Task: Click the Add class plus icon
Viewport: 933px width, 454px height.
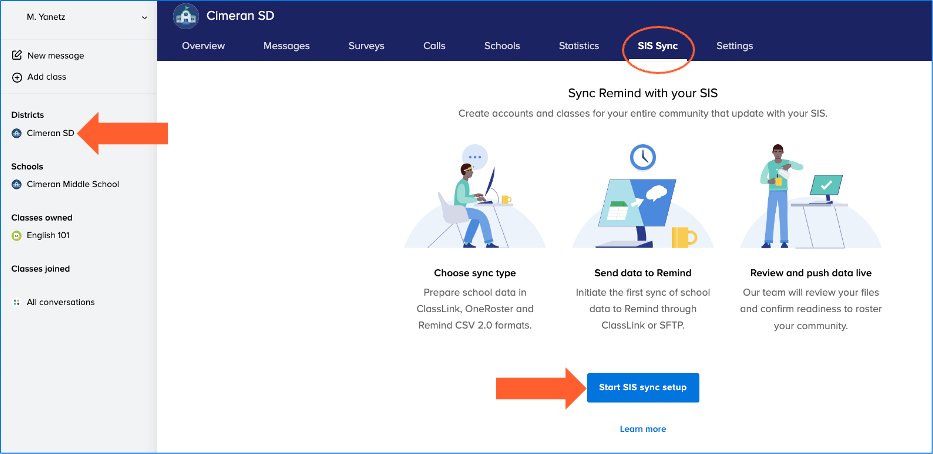Action: point(17,77)
